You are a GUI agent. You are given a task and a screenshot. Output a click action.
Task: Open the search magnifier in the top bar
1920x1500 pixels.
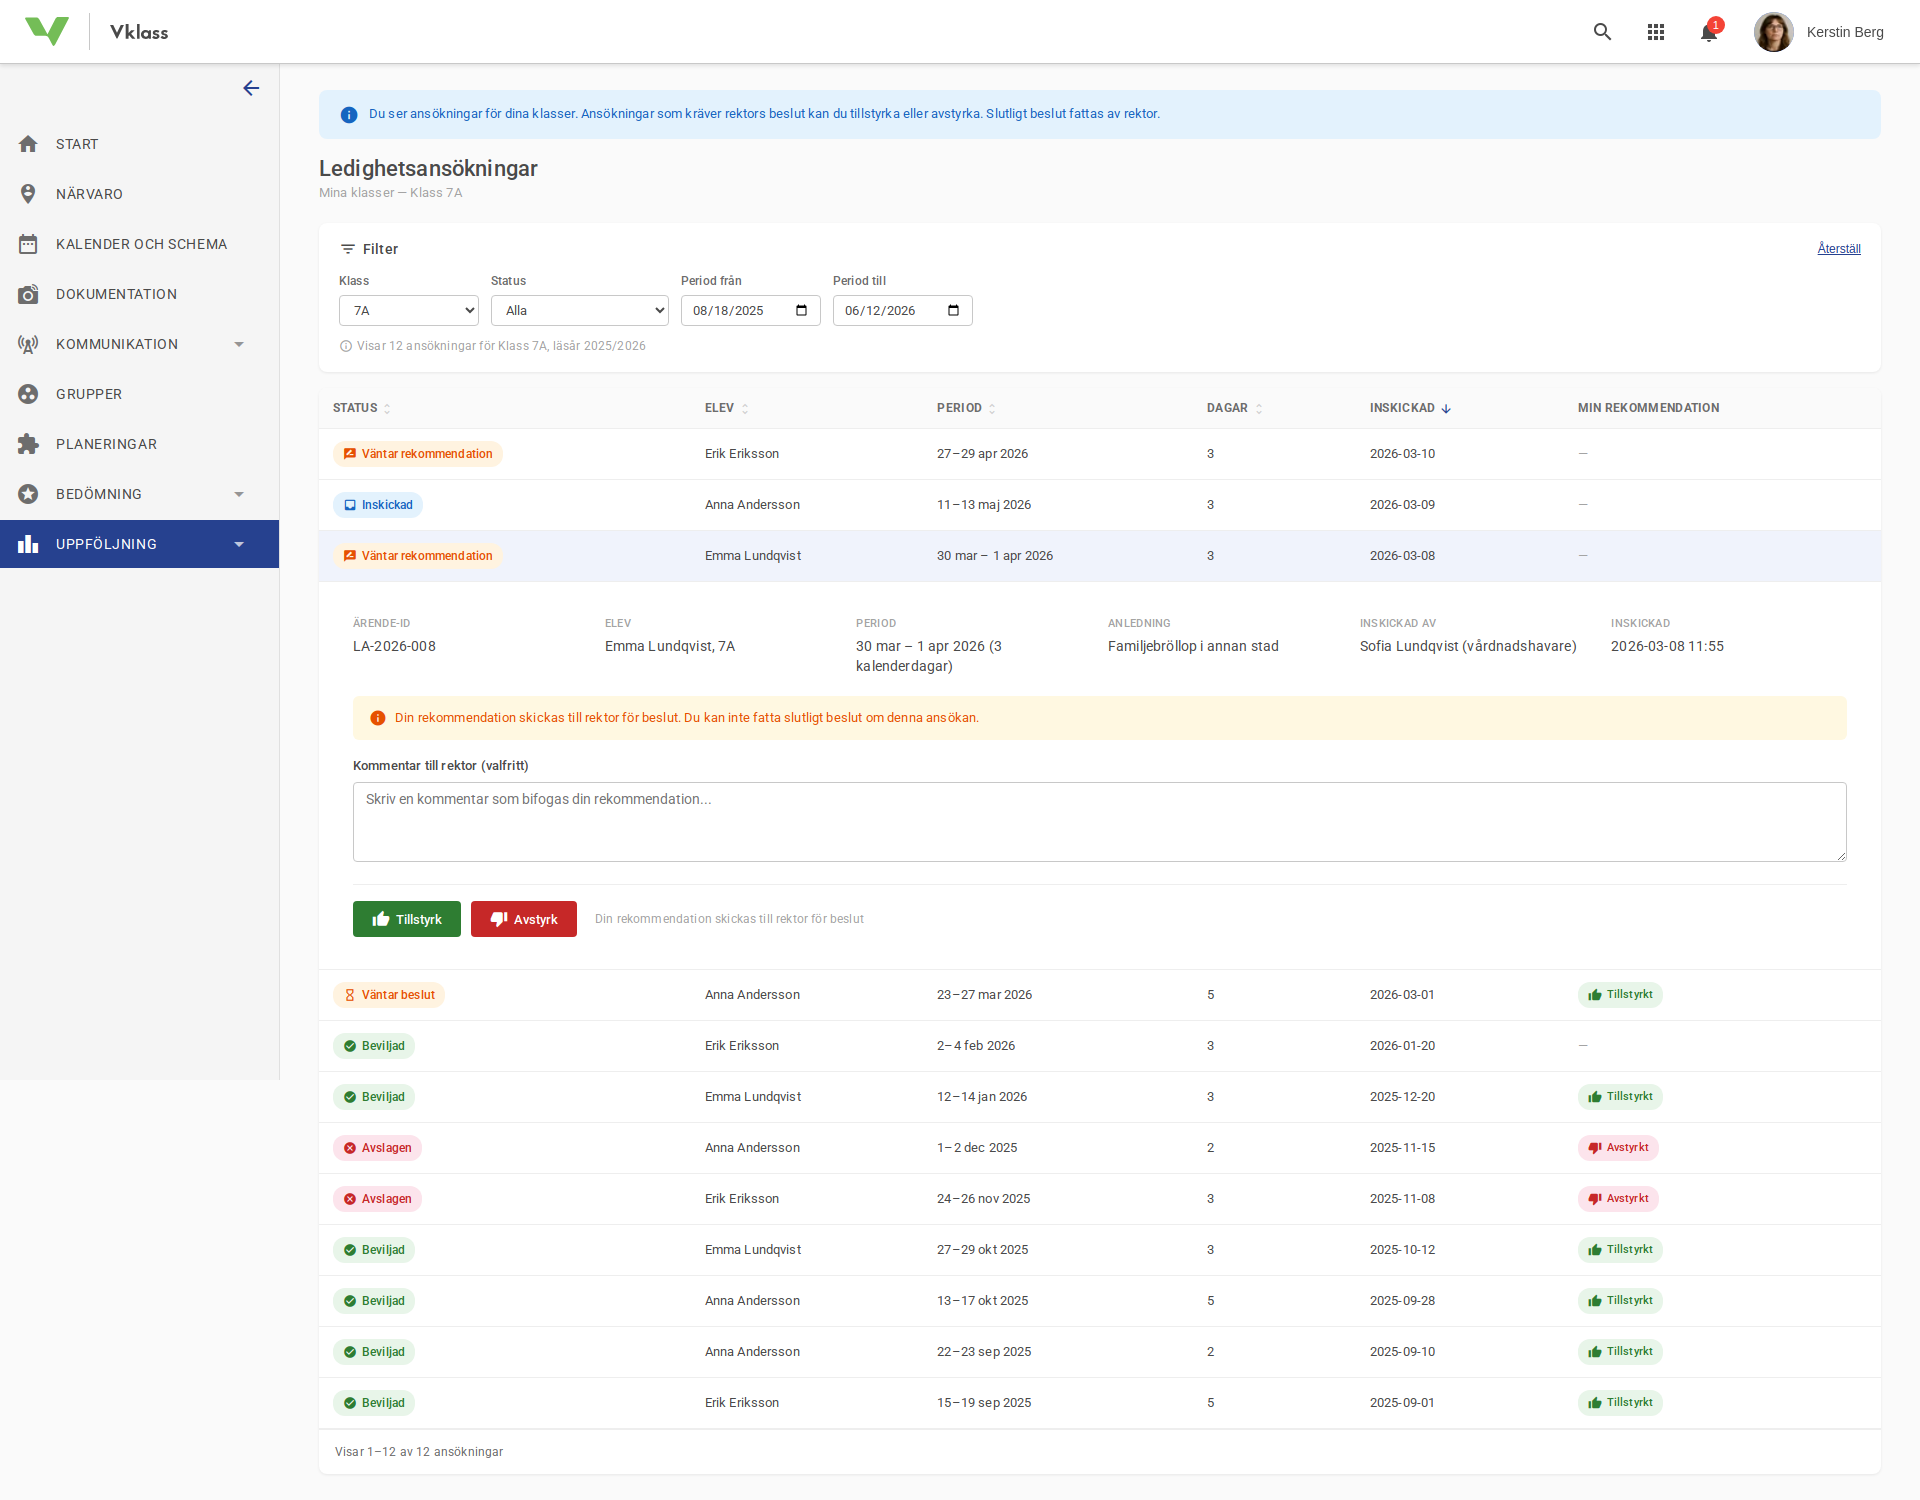pos(1602,31)
